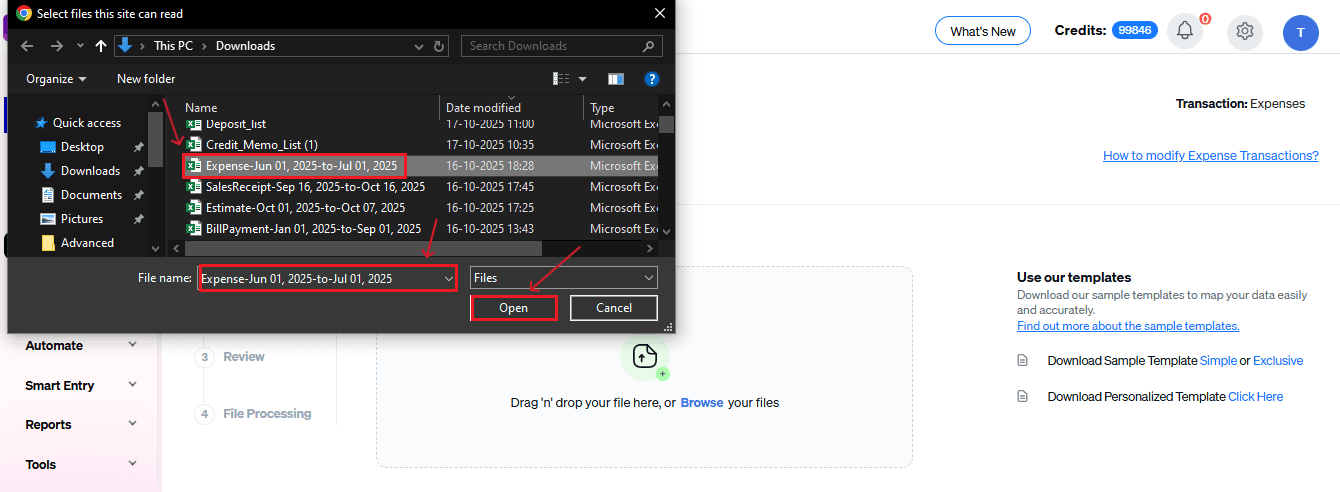Open Documents folder in sidebar

pos(81,195)
